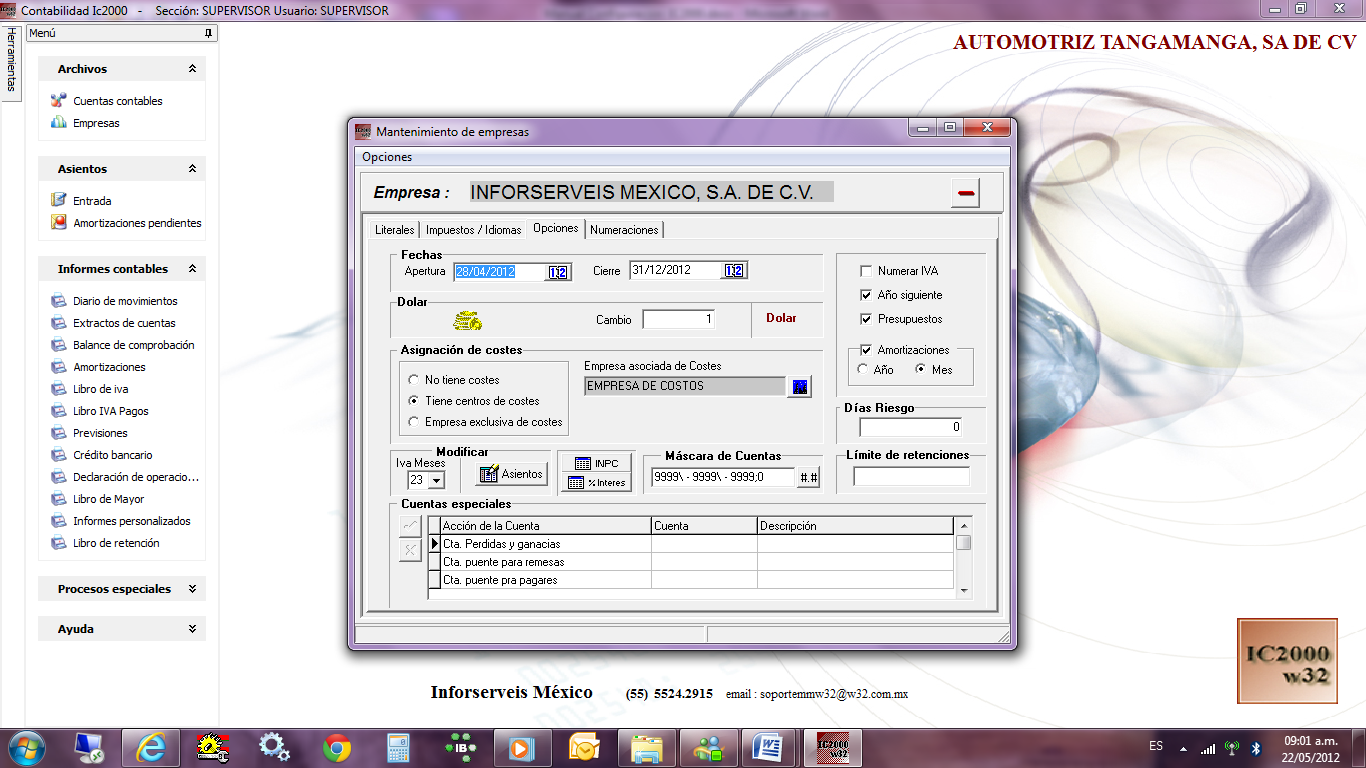The image size is (1366, 768).
Task: Open the Apertura date calendar picker
Action: point(558,272)
